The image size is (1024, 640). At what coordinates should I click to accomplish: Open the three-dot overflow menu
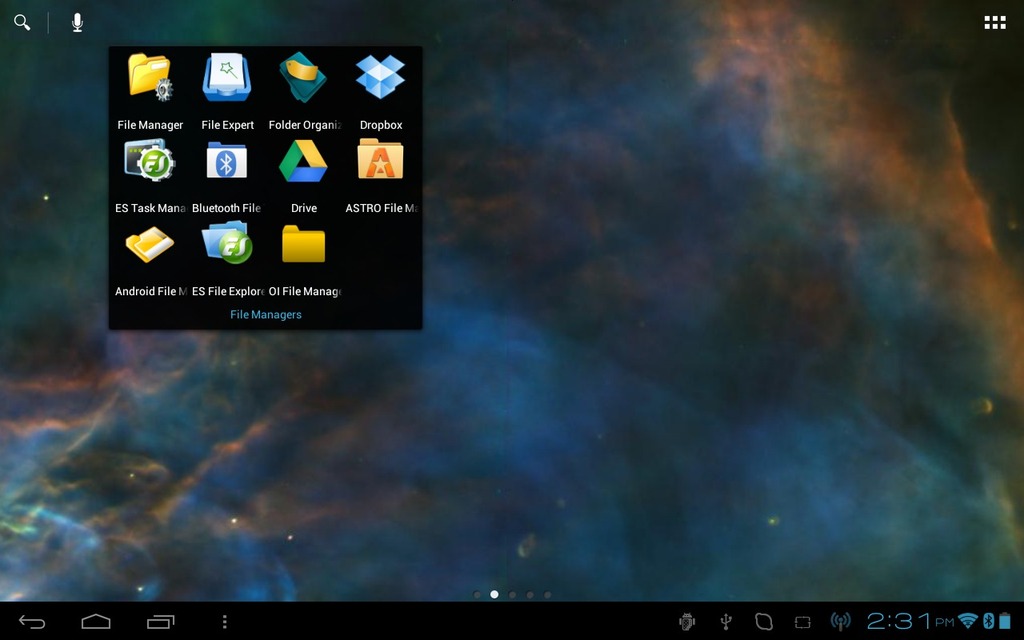click(x=225, y=622)
